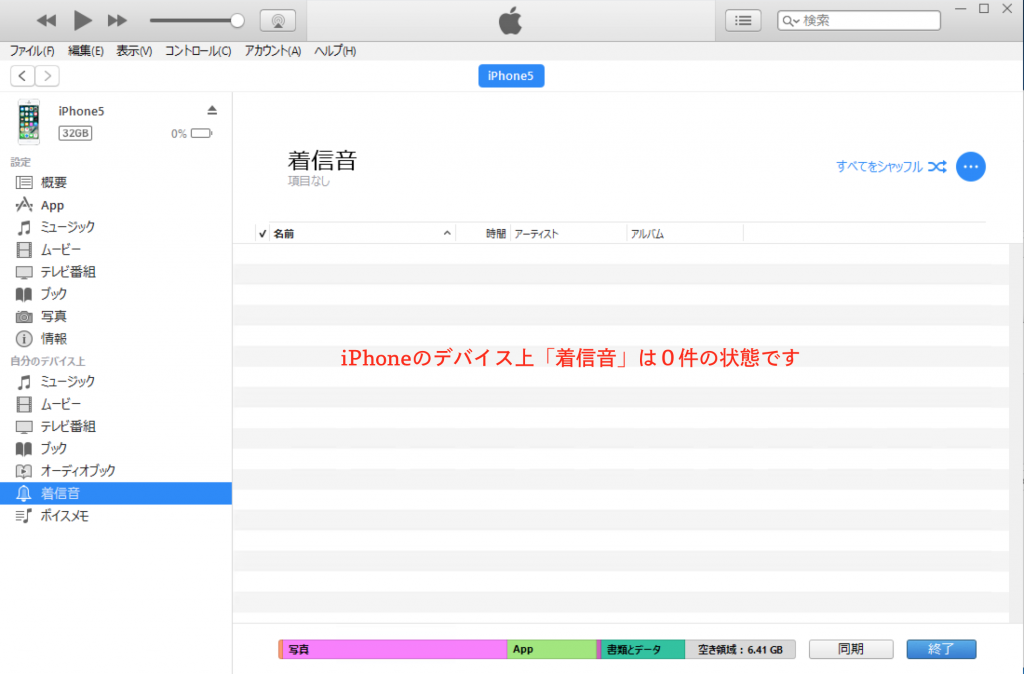Open the ヘルプ(H) menu

335,51
